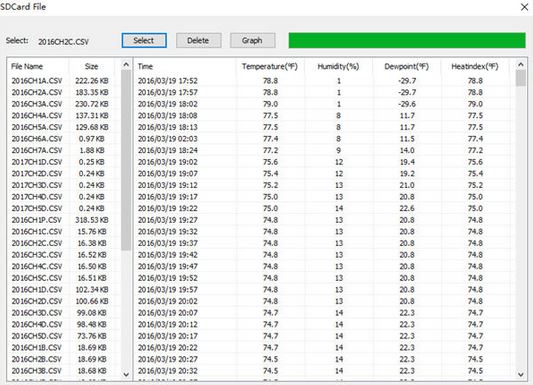Click dewpoint value 21.0
Viewport: 533px width, 385px height.
point(407,185)
